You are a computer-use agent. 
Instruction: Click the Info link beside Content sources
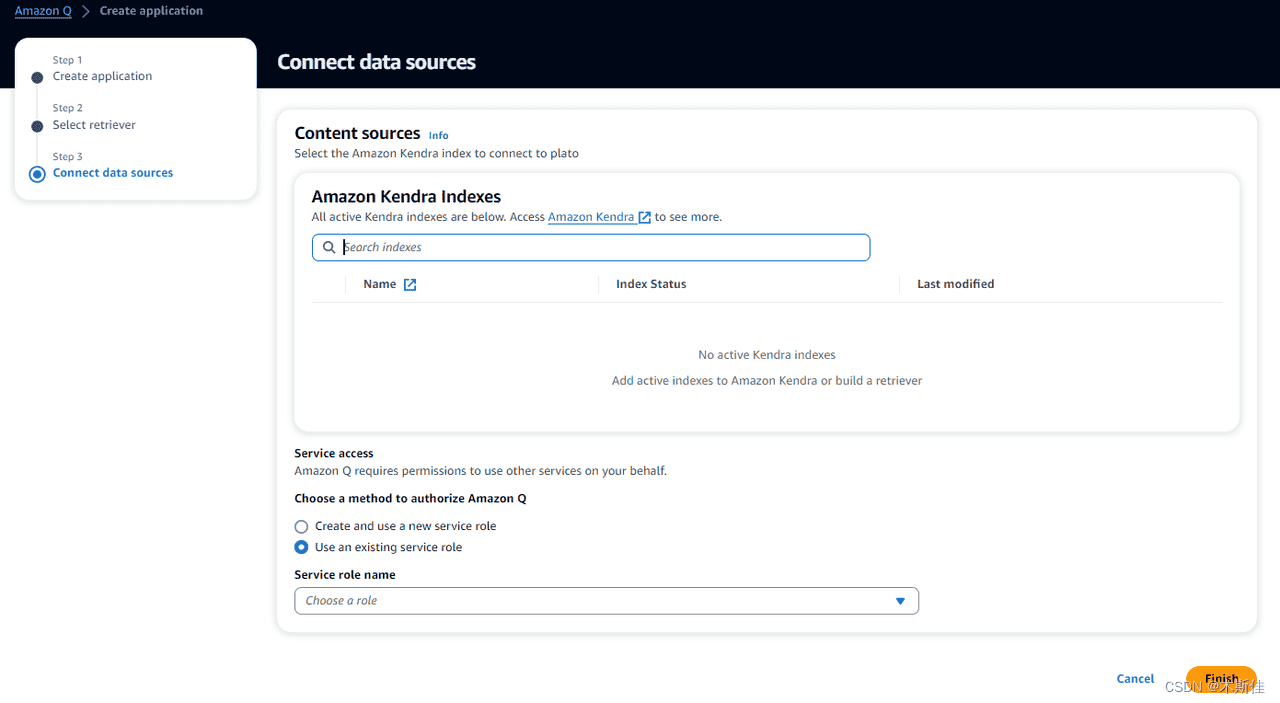438,134
